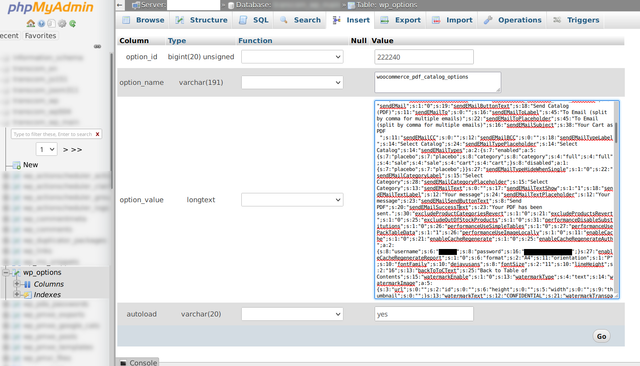Click the New table icon in tree

(x=16, y=165)
